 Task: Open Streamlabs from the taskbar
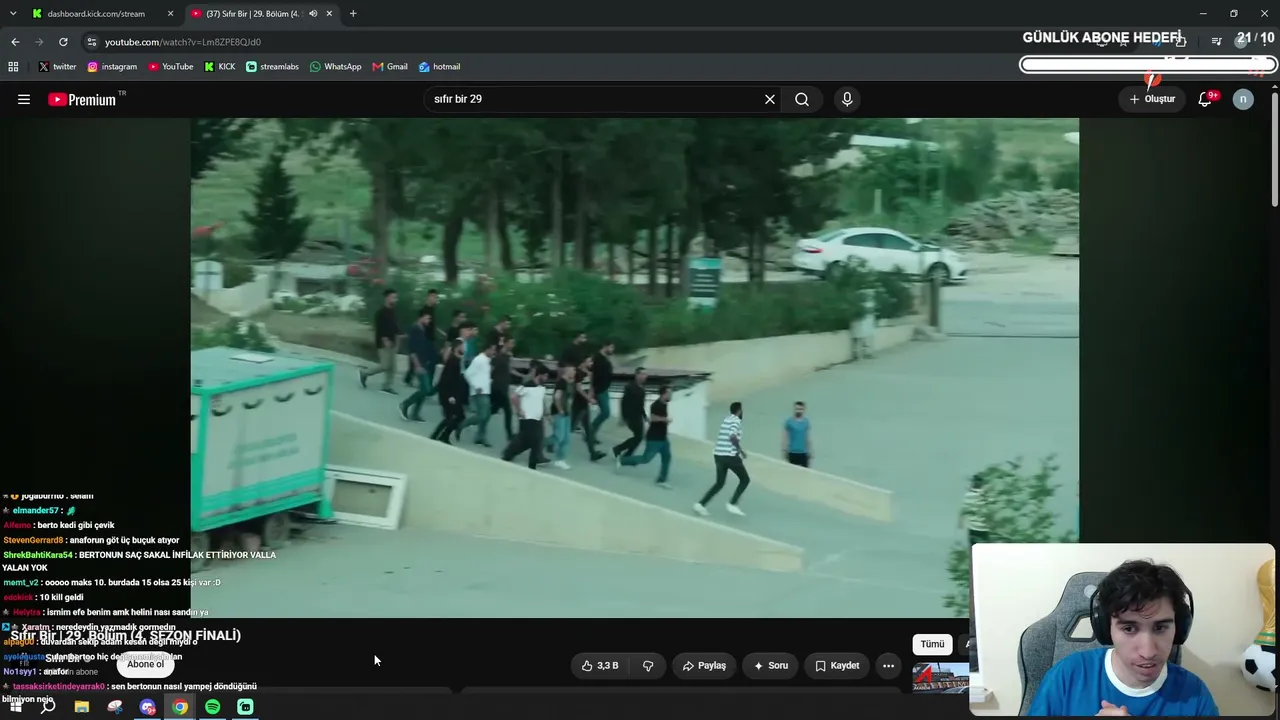(245, 707)
